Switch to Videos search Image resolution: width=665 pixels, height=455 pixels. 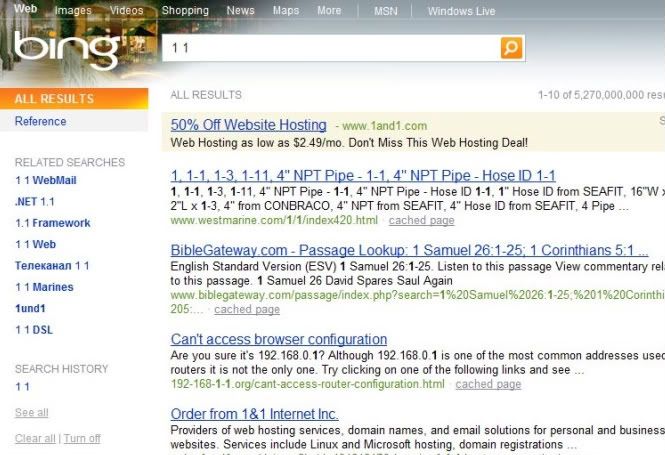(126, 11)
